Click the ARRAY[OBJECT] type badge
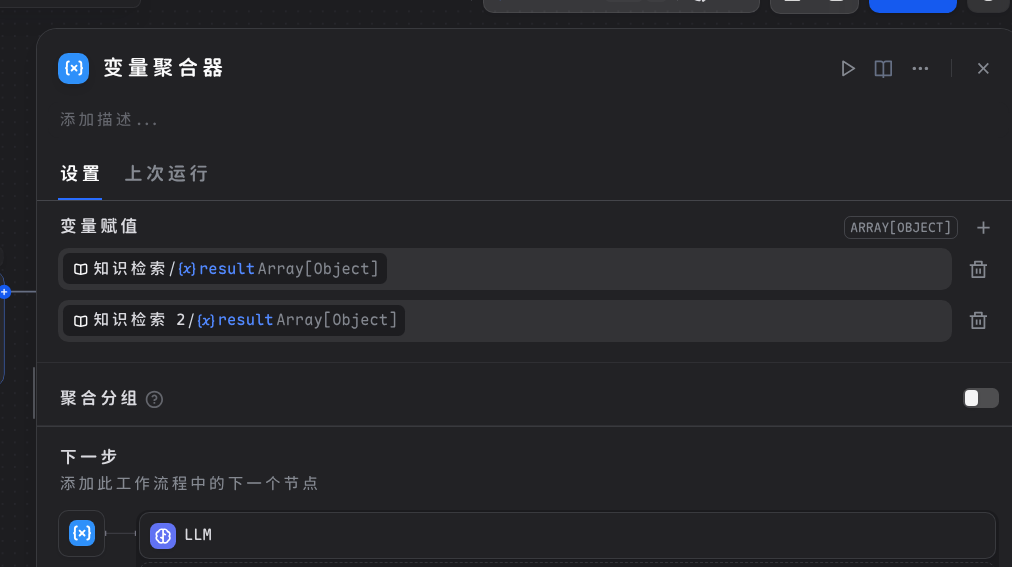 [x=900, y=228]
